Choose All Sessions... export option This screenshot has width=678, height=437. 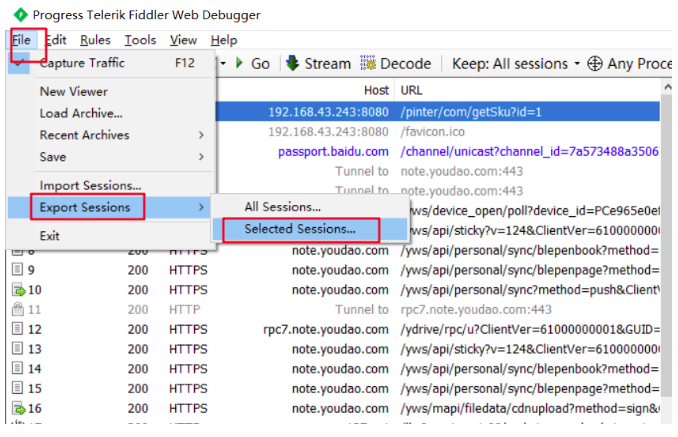click(310, 207)
